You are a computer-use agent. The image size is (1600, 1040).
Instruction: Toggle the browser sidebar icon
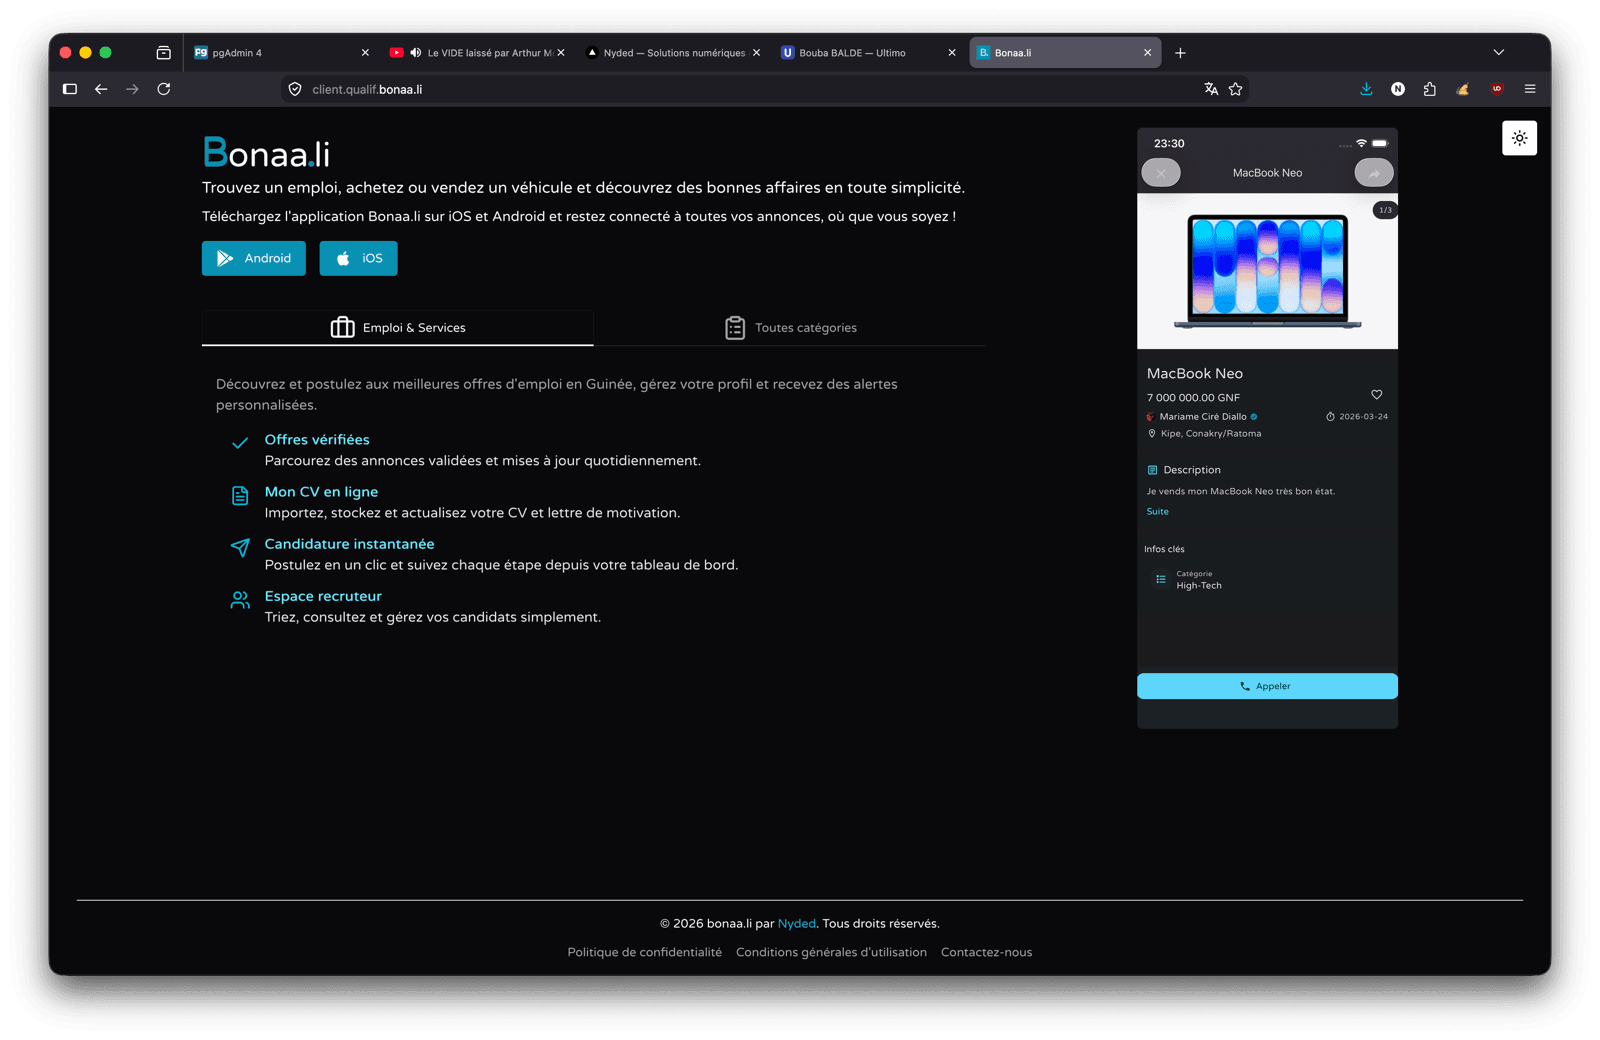coord(70,89)
